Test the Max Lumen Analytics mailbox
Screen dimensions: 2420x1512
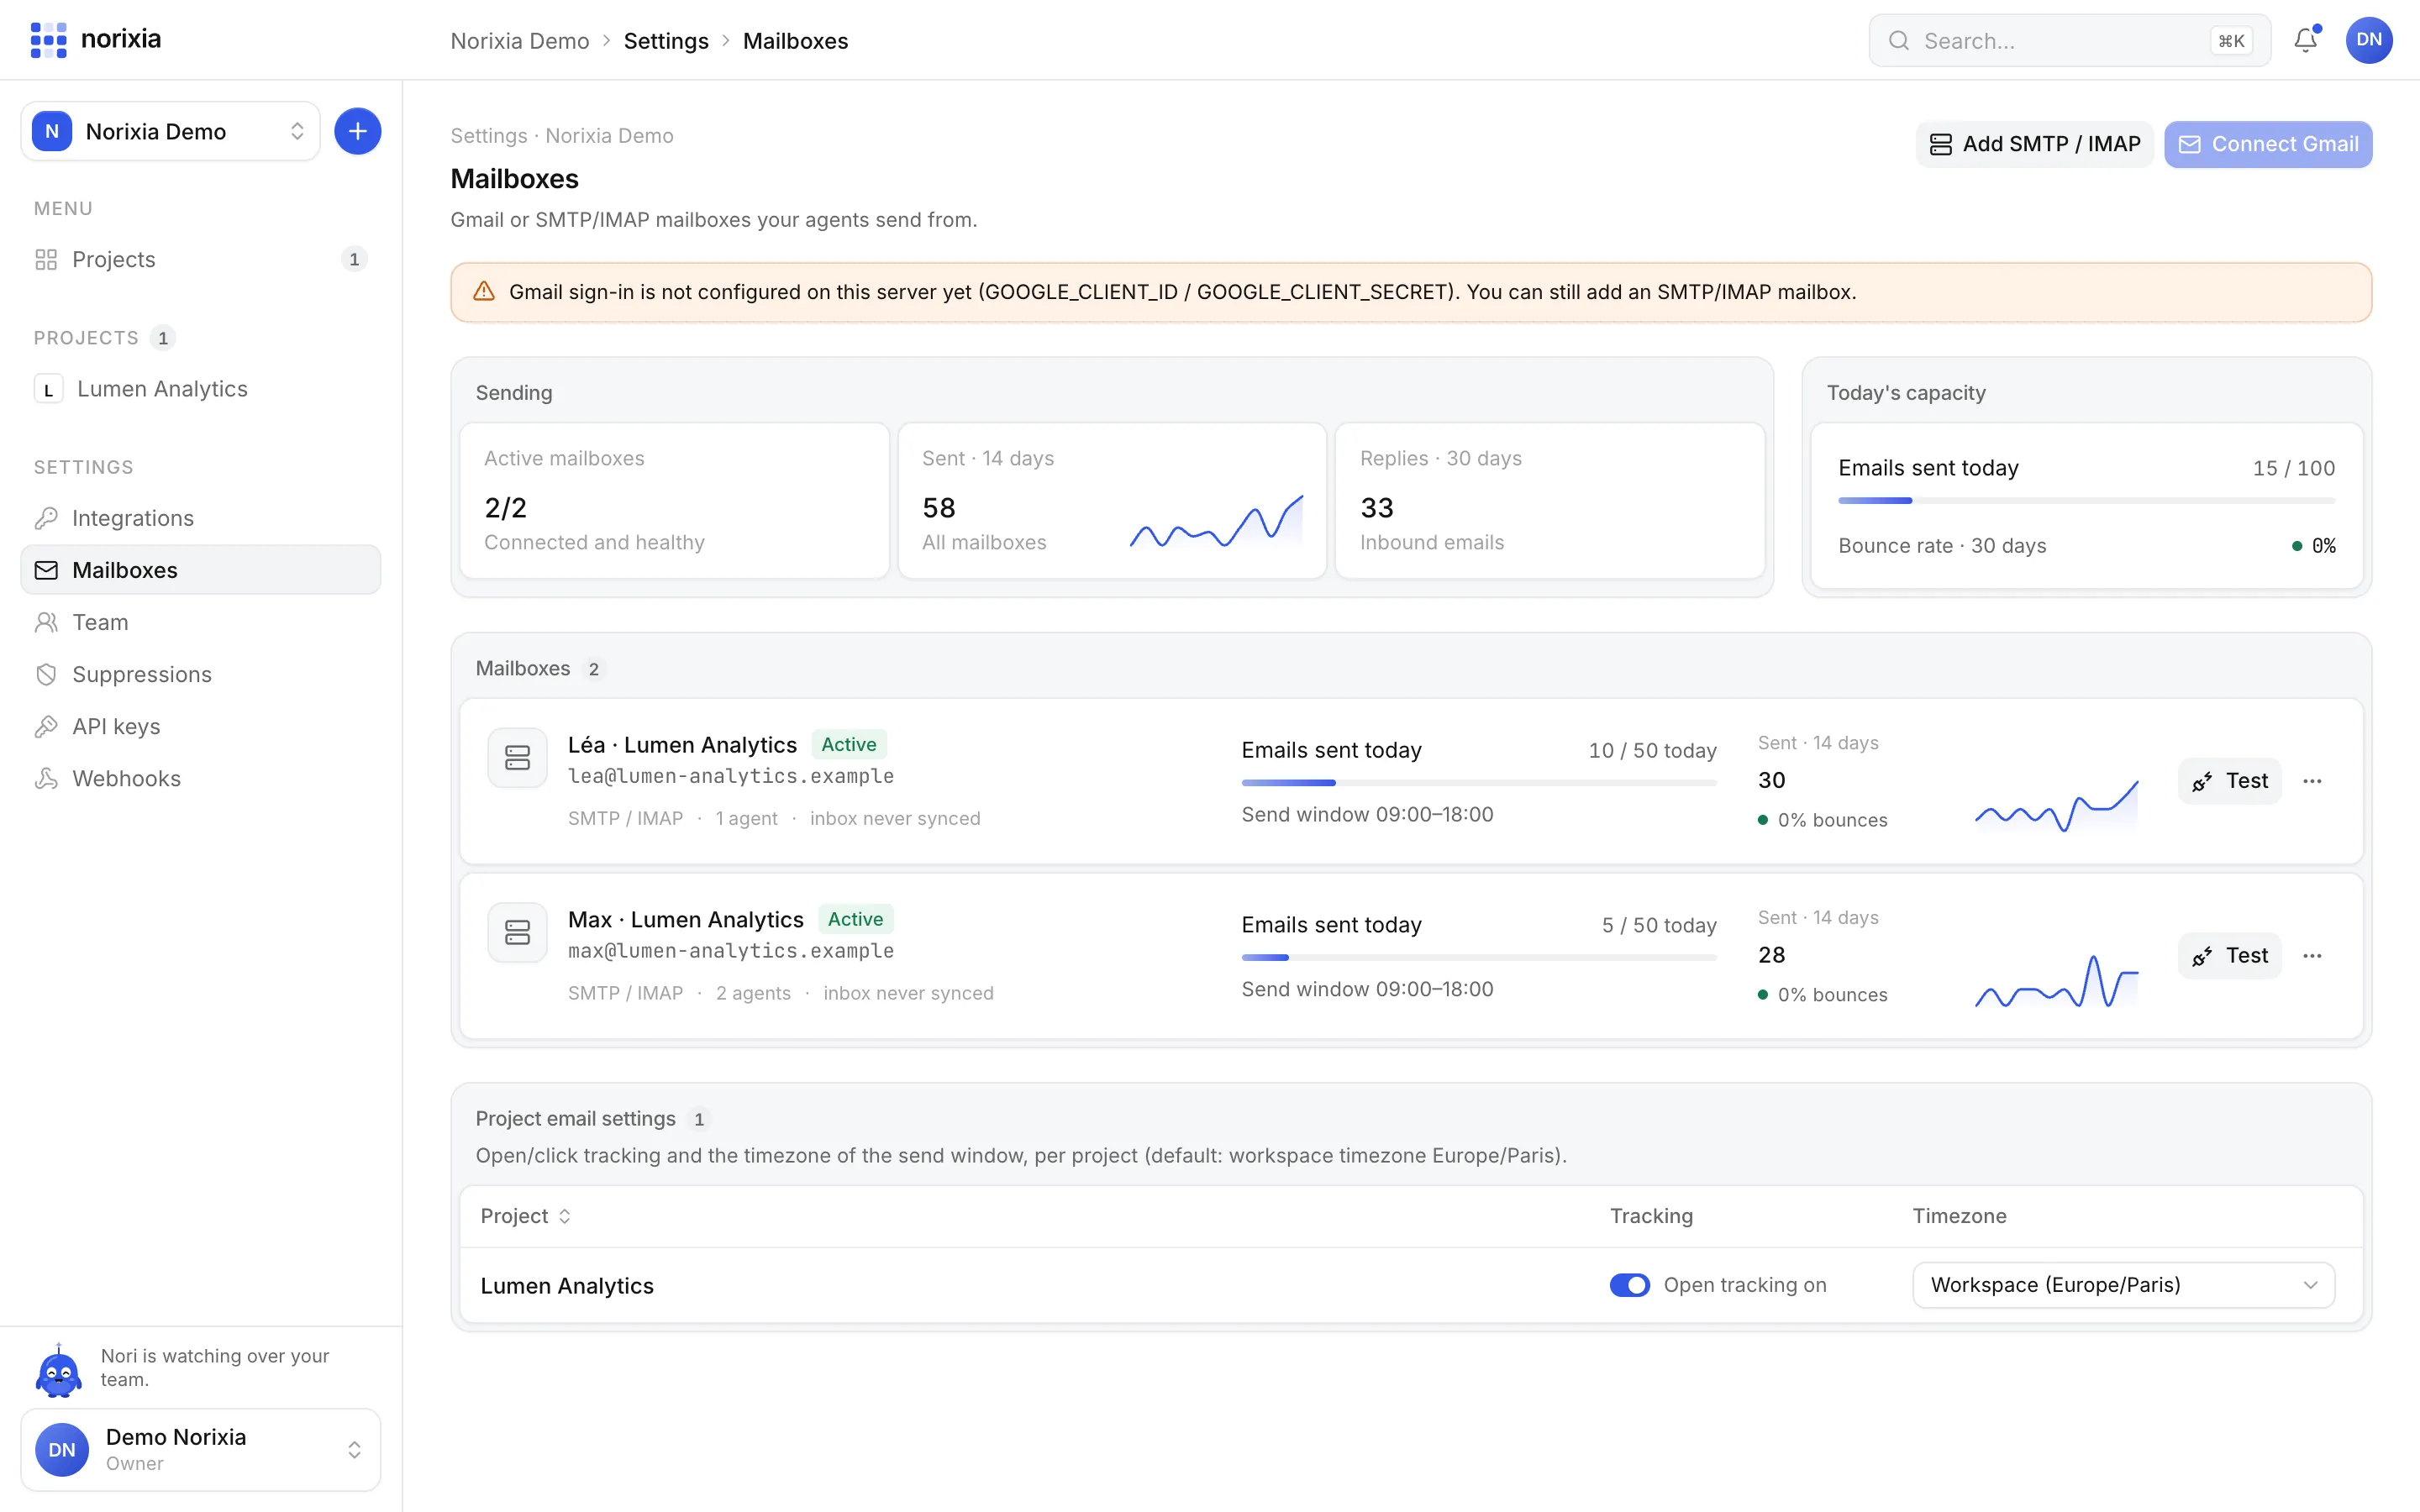[2229, 956]
